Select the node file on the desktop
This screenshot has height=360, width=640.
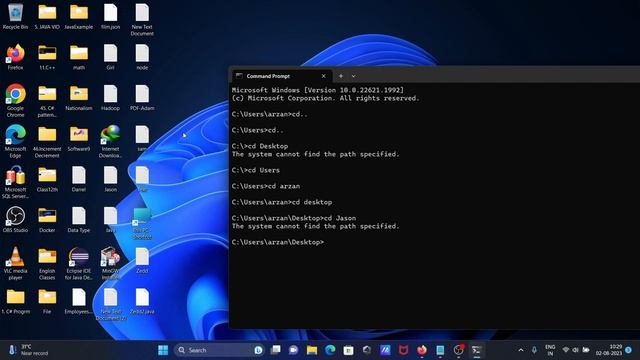coord(142,57)
